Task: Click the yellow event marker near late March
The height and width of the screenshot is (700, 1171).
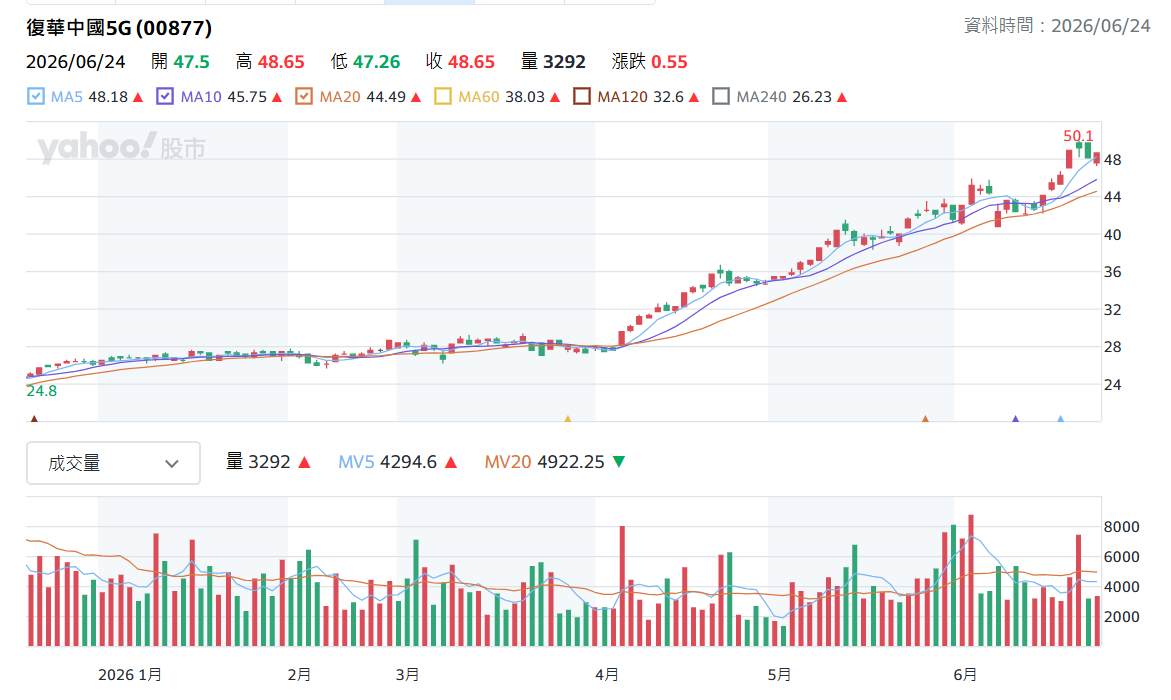Action: 568,418
